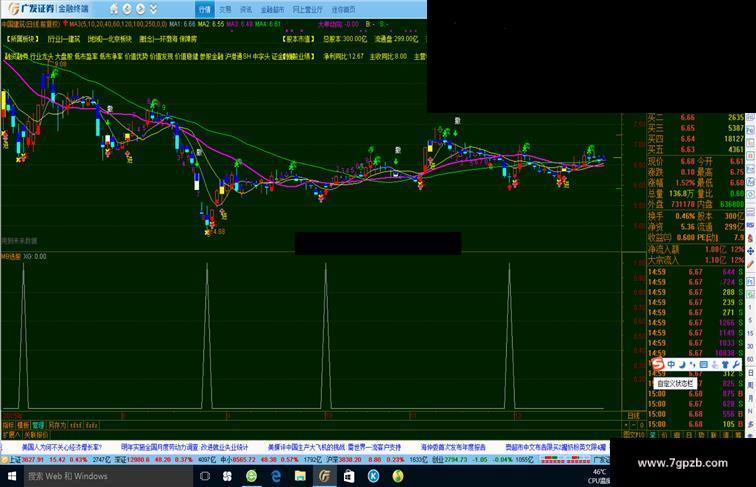Expand the double-chevron toolbar menu
The height and width of the screenshot is (487, 756).
pyautogui.click(x=153, y=9)
